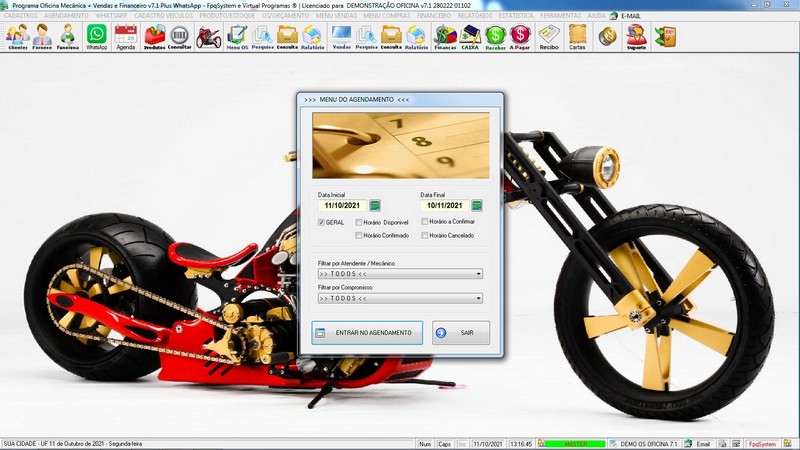The width and height of the screenshot is (800, 450).
Task: Click the printer icon in status bar
Action: 722,444
